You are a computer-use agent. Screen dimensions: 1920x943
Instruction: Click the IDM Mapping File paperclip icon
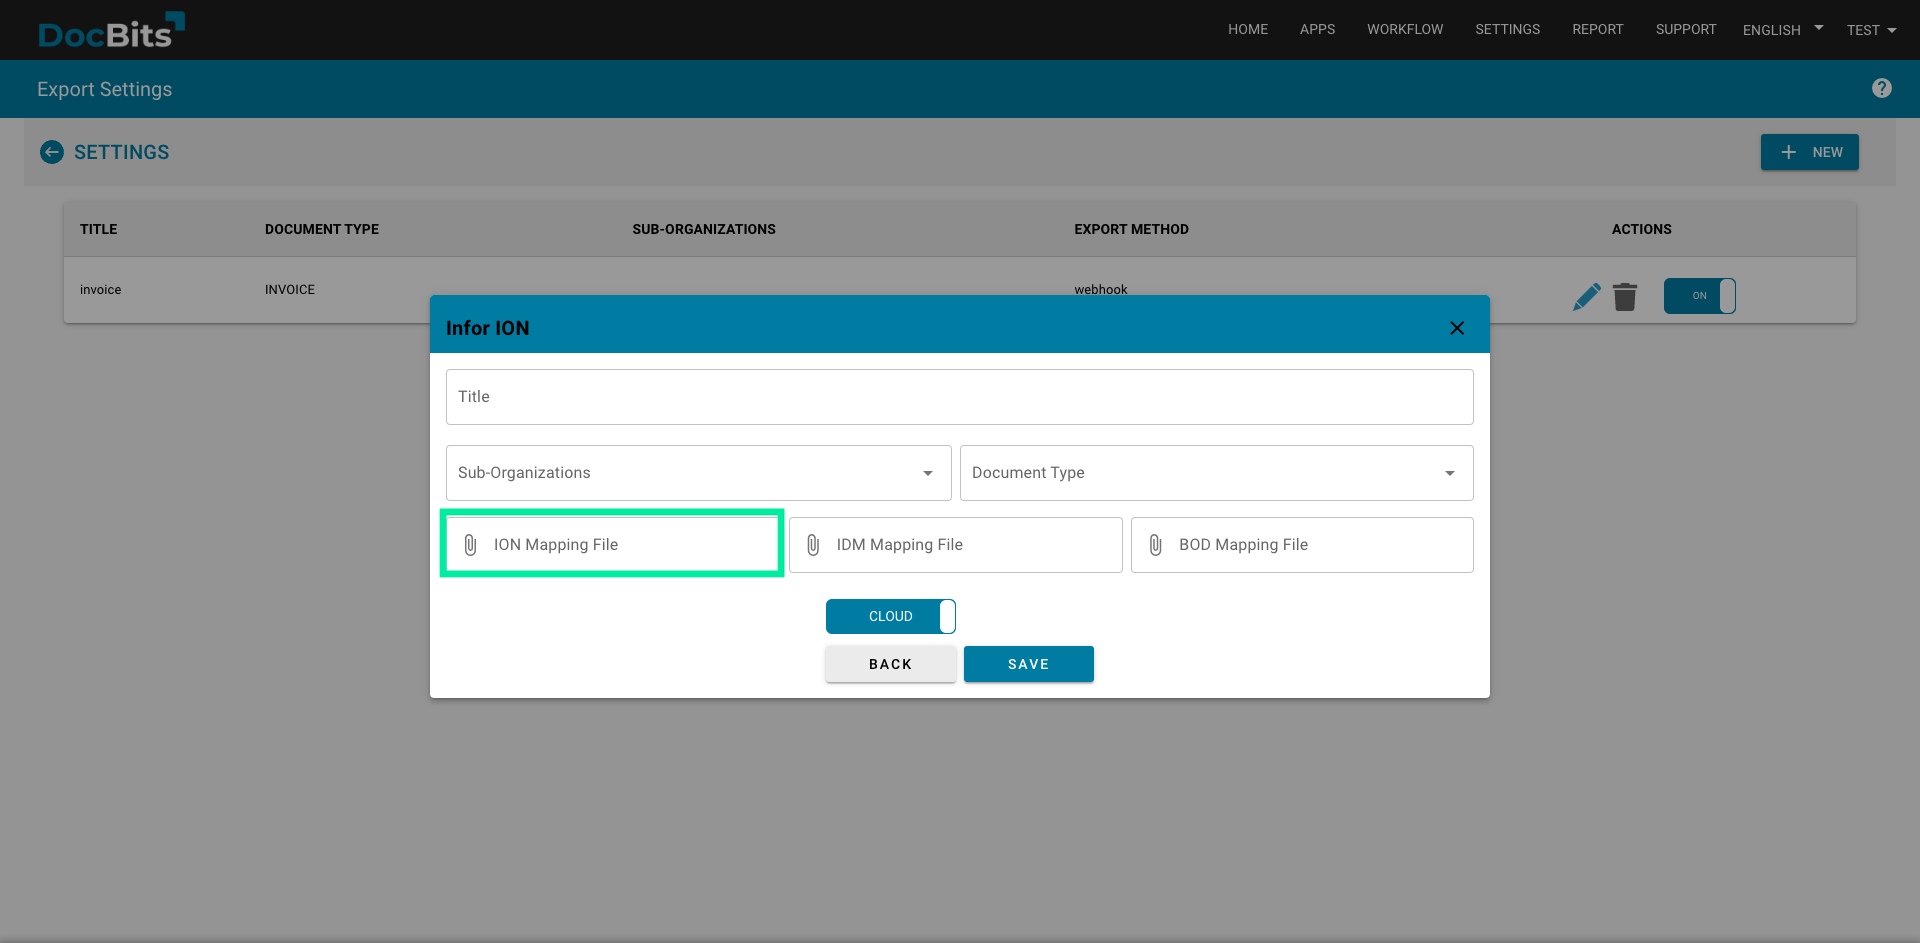tap(813, 544)
